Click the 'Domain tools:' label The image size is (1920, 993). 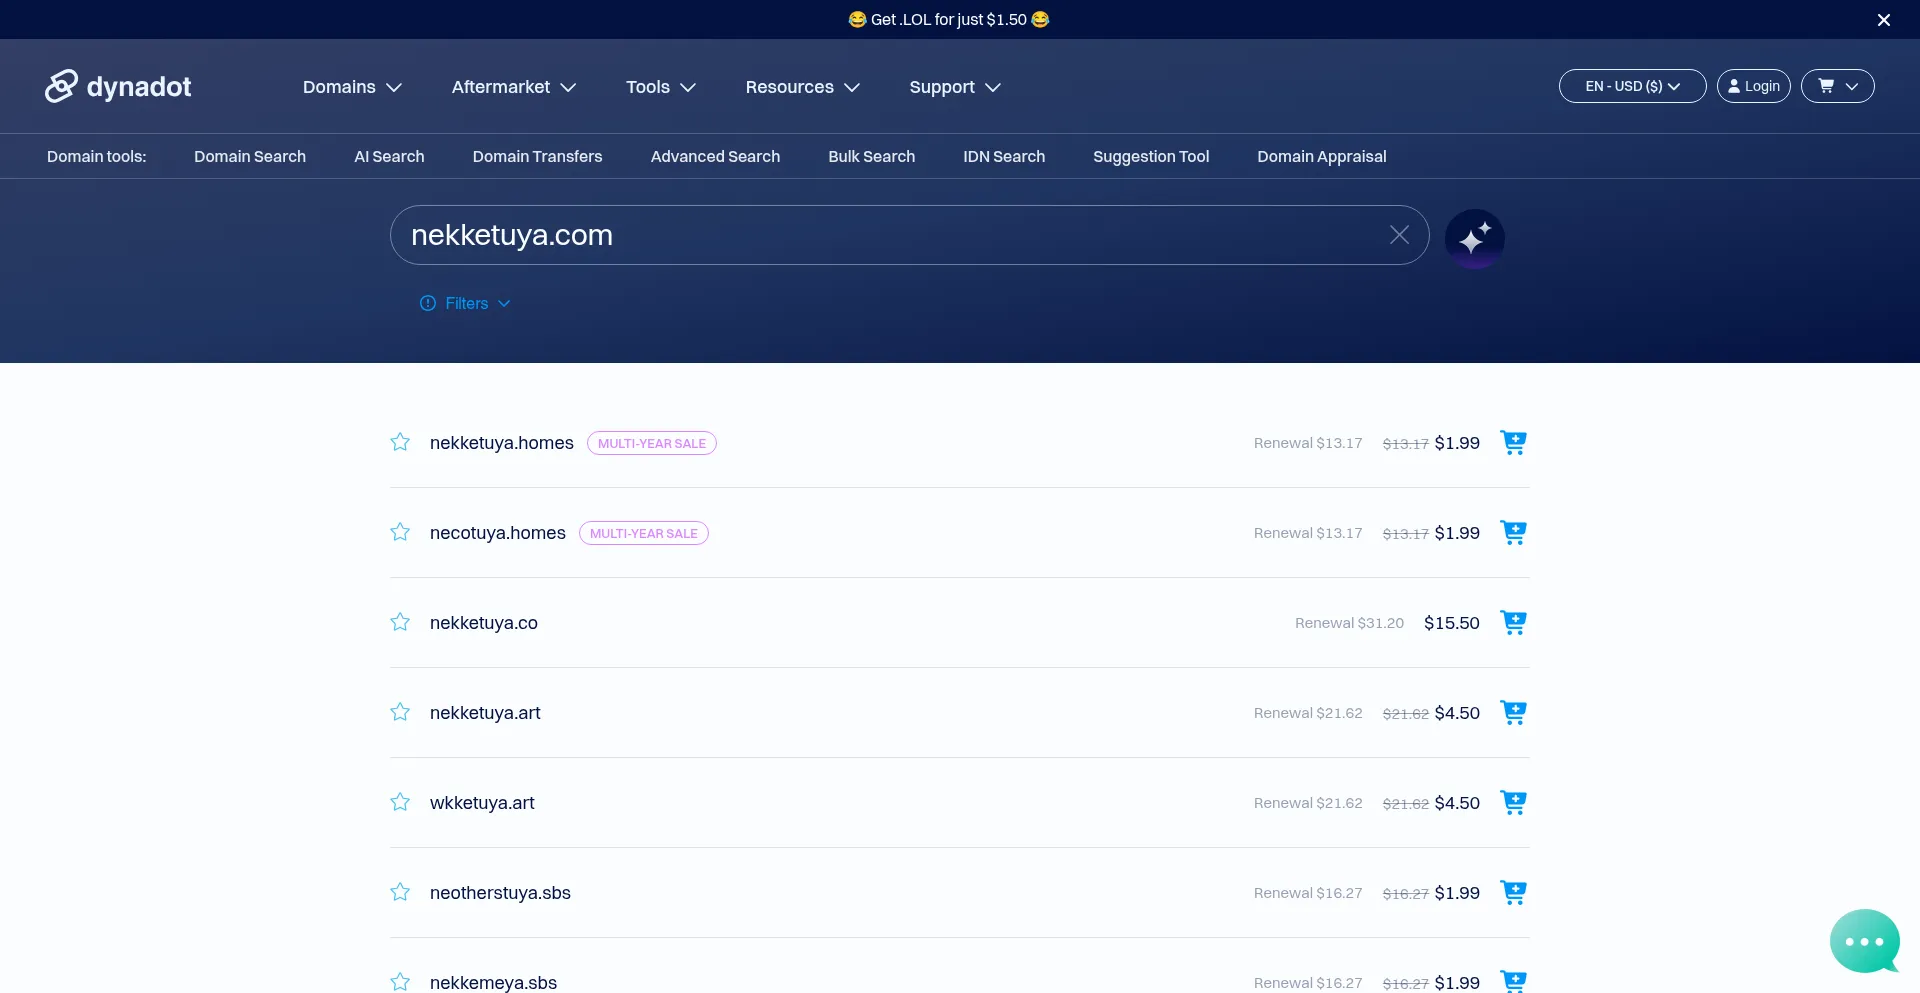point(96,156)
